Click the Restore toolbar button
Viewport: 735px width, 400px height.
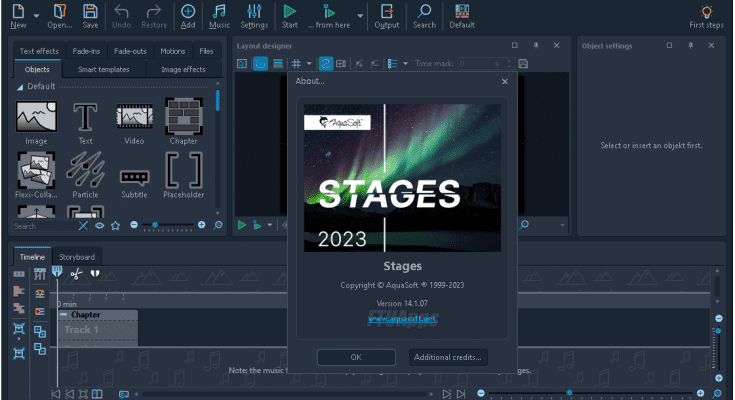pyautogui.click(x=154, y=16)
